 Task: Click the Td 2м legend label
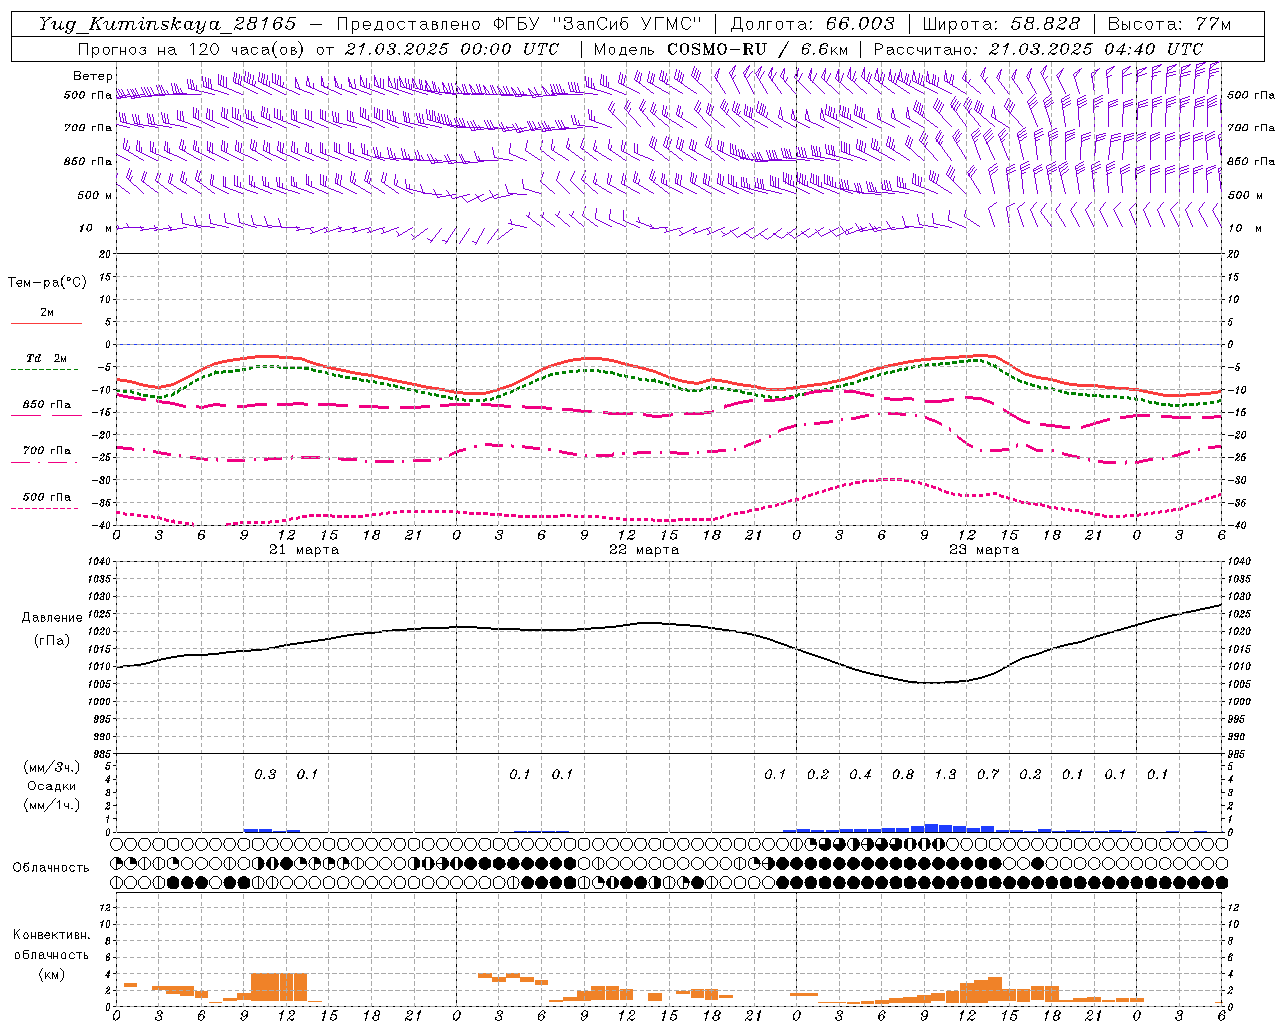(47, 358)
